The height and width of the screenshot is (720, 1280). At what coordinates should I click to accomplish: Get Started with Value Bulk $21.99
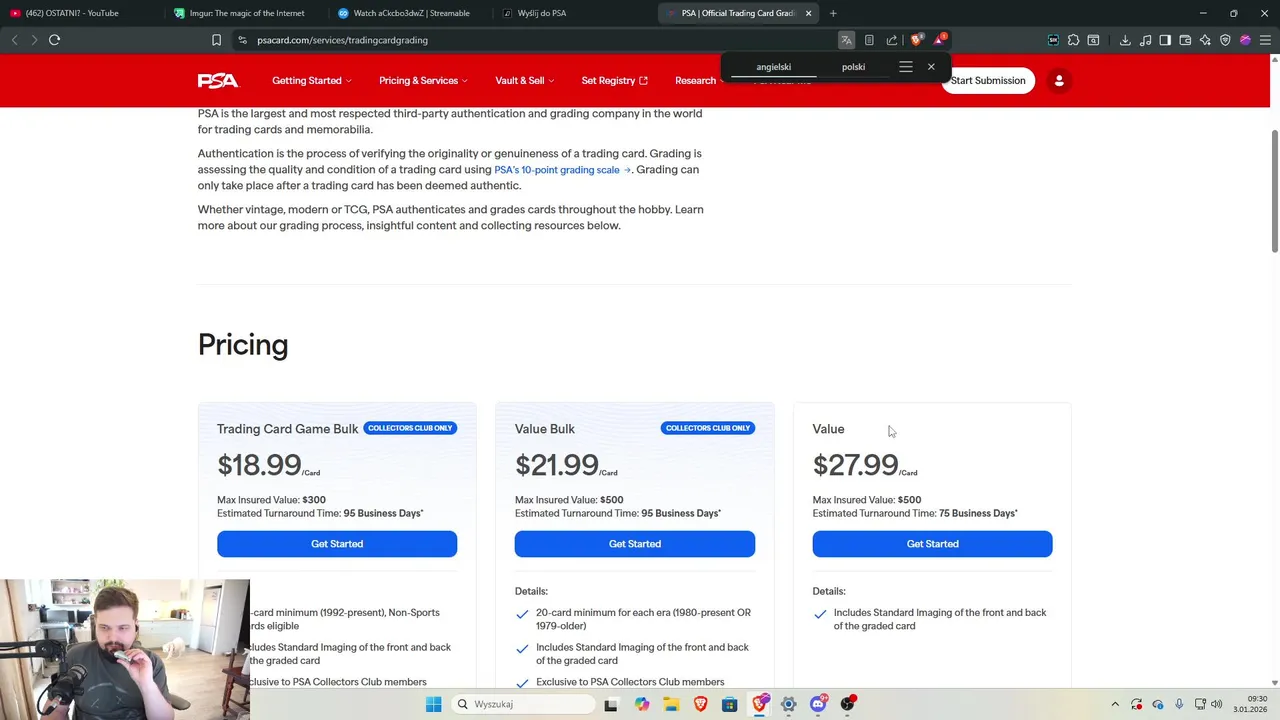tap(635, 544)
